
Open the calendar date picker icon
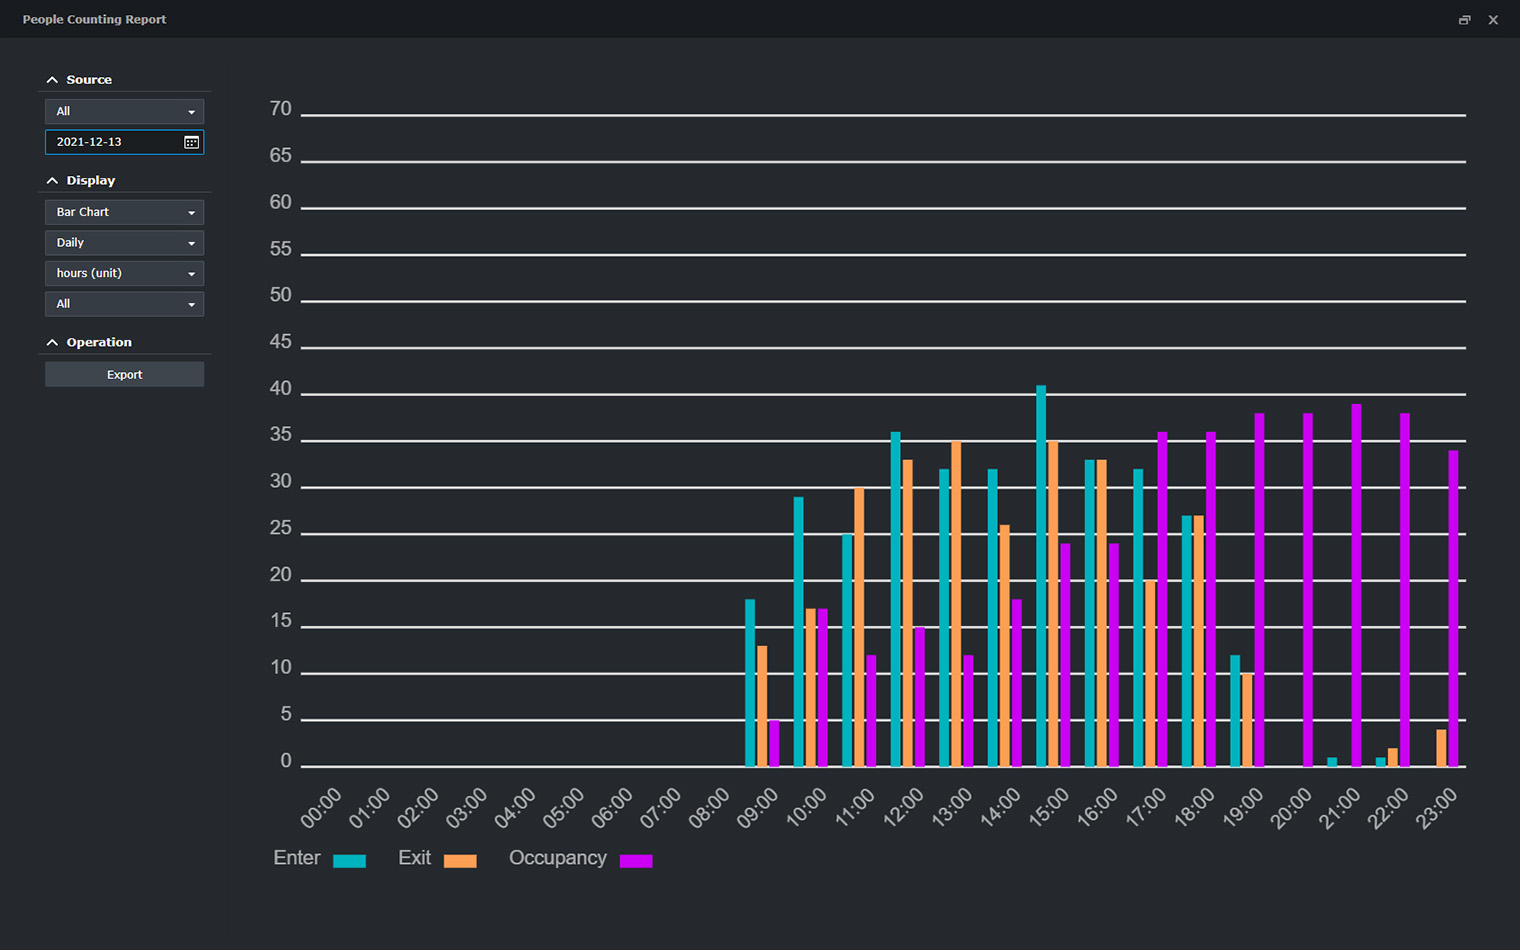(190, 142)
